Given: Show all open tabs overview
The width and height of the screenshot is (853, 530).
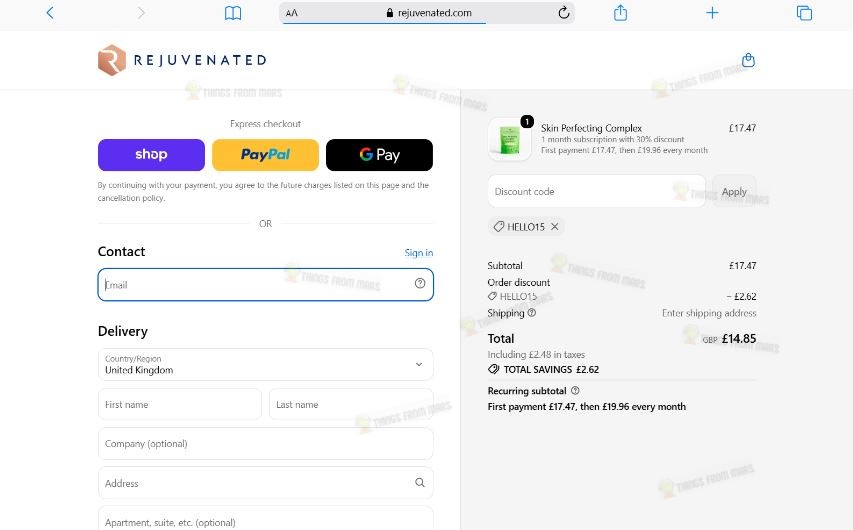Looking at the screenshot, I should click(x=804, y=13).
